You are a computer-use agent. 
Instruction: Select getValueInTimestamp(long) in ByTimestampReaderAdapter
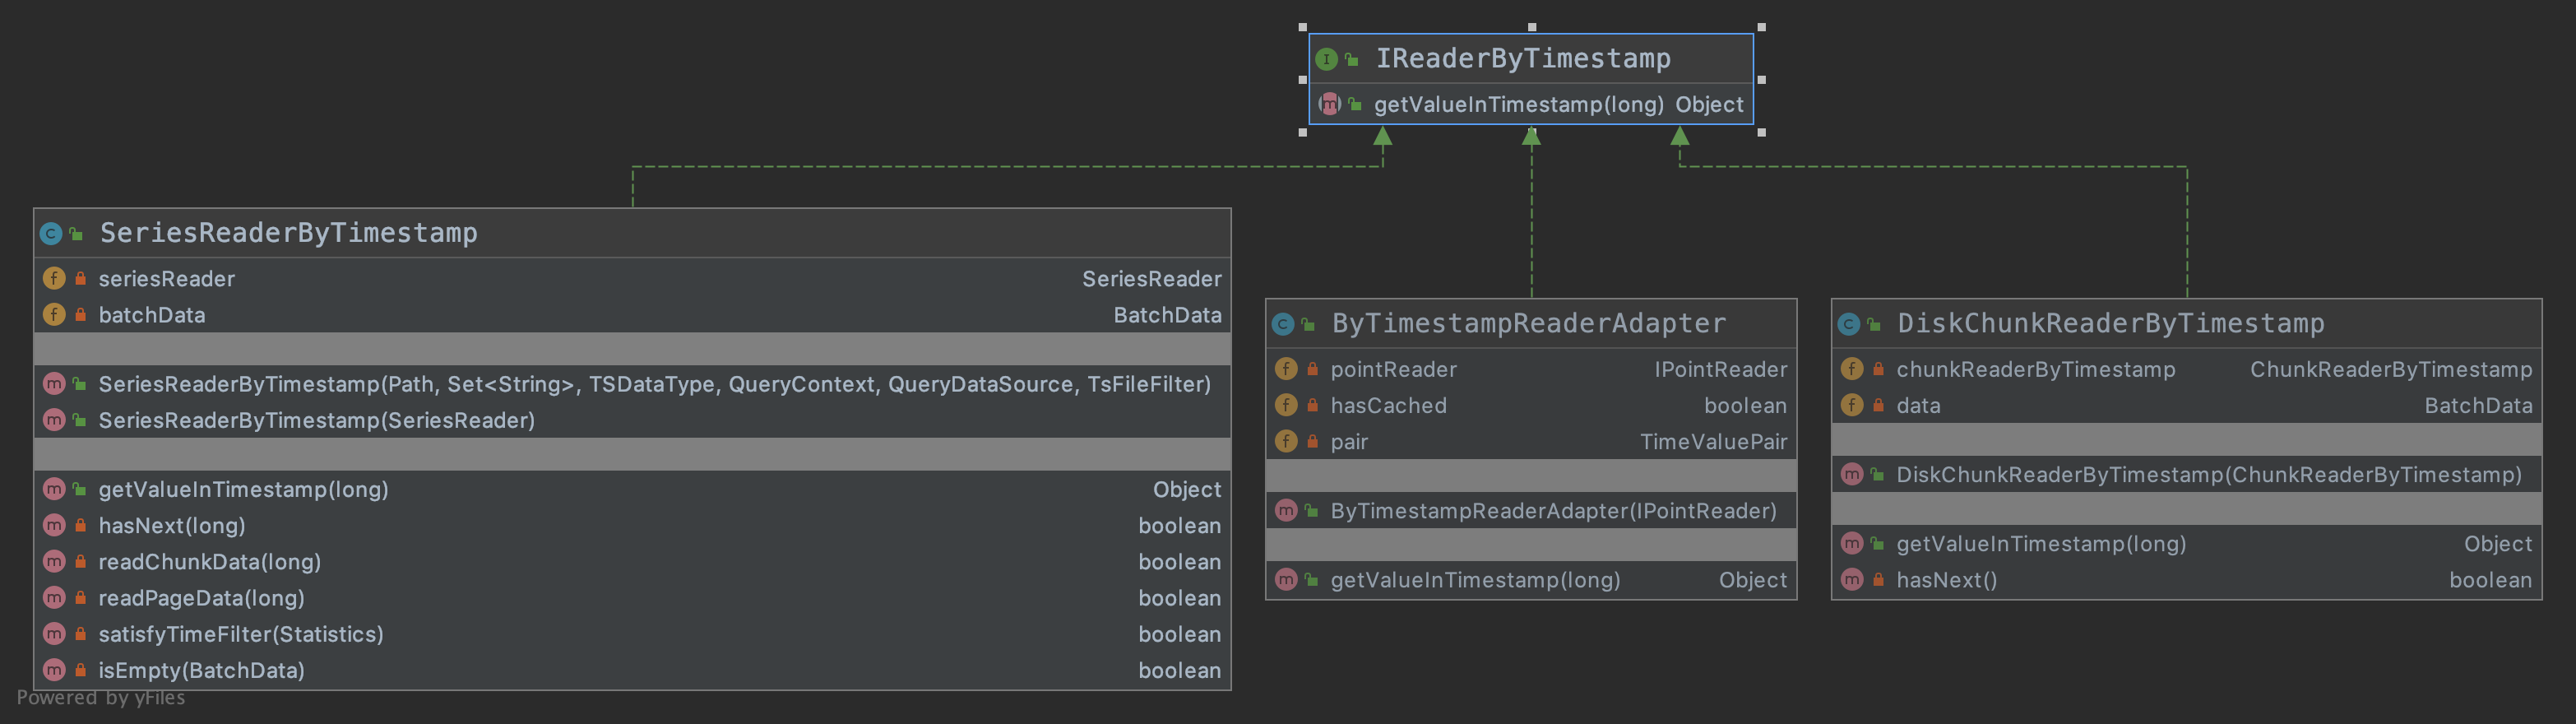[x=1475, y=580]
